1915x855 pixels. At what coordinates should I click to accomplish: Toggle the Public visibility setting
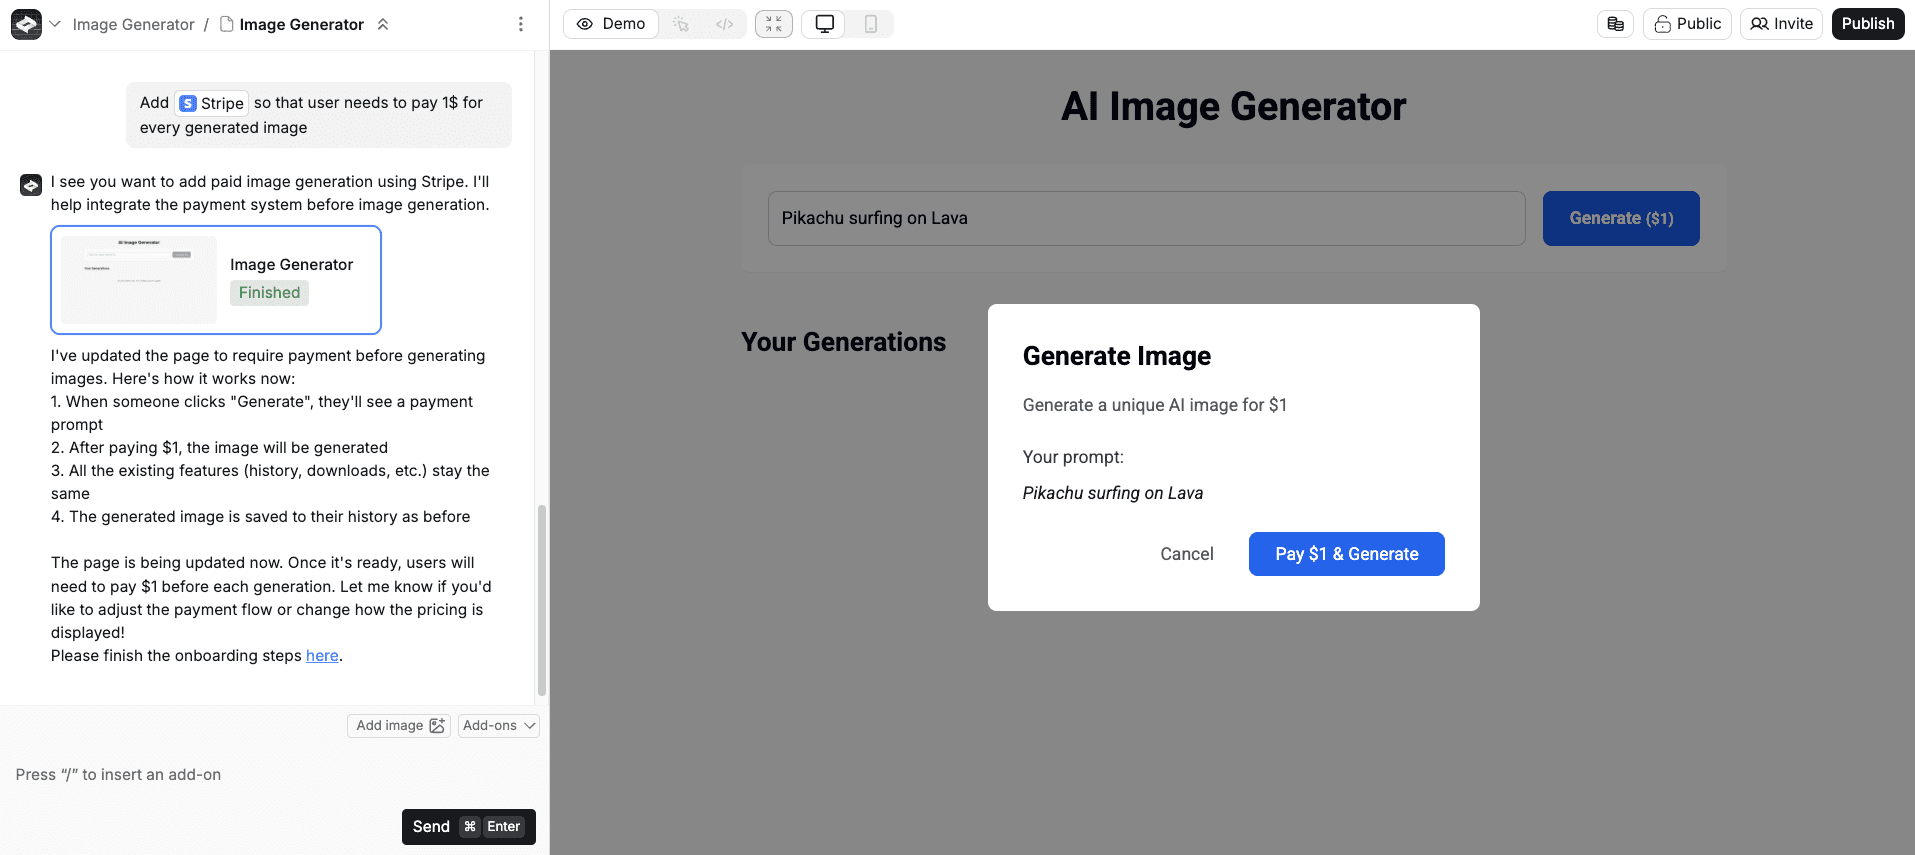point(1687,24)
